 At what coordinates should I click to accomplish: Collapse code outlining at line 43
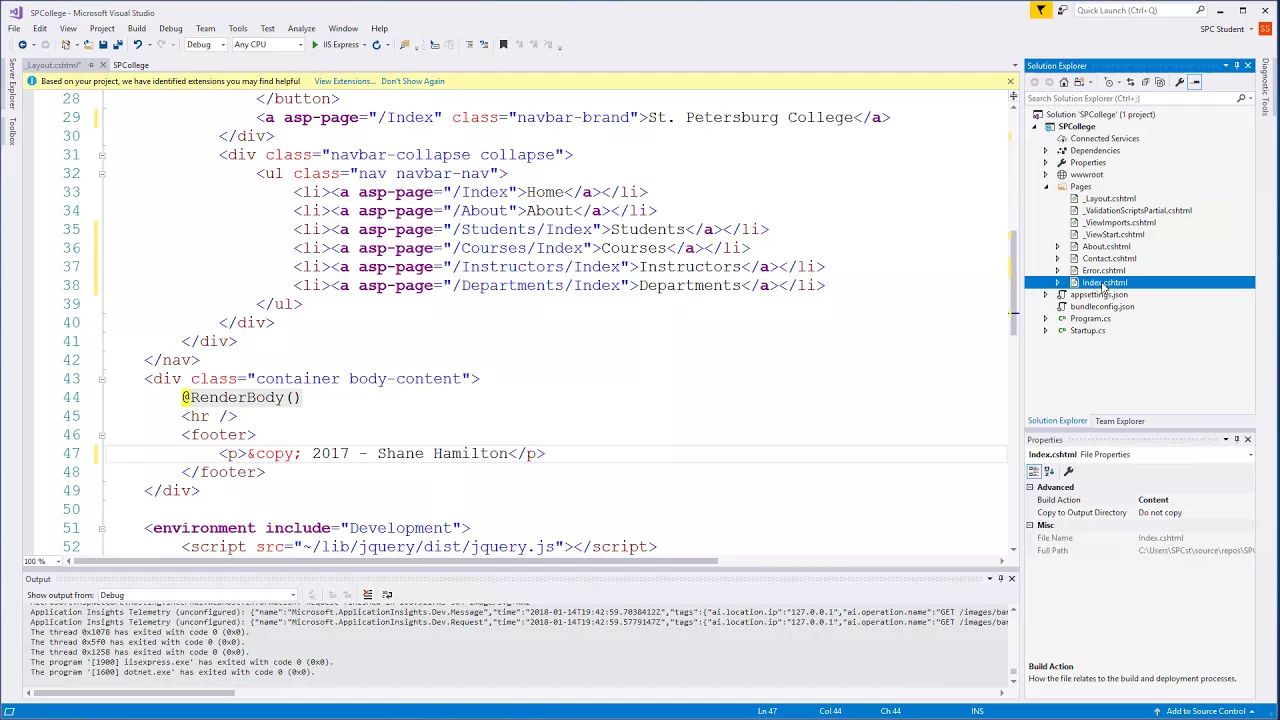tap(102, 379)
